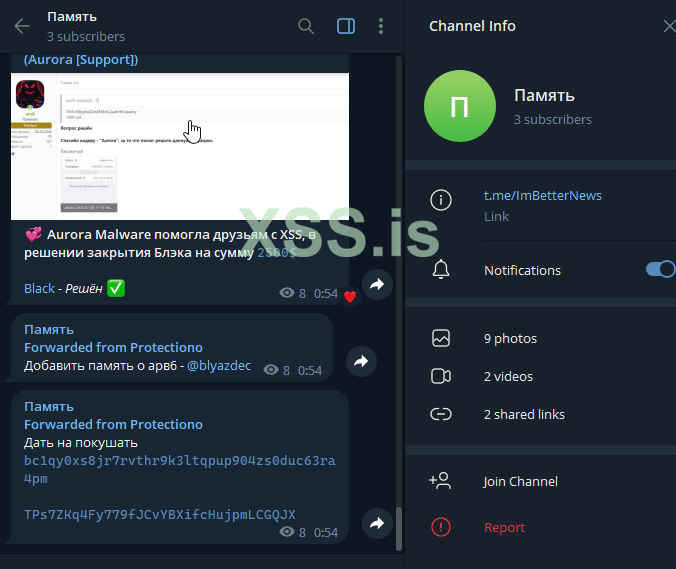The height and width of the screenshot is (569, 676).
Task: Click the bell notifications icon
Action: [441, 270]
